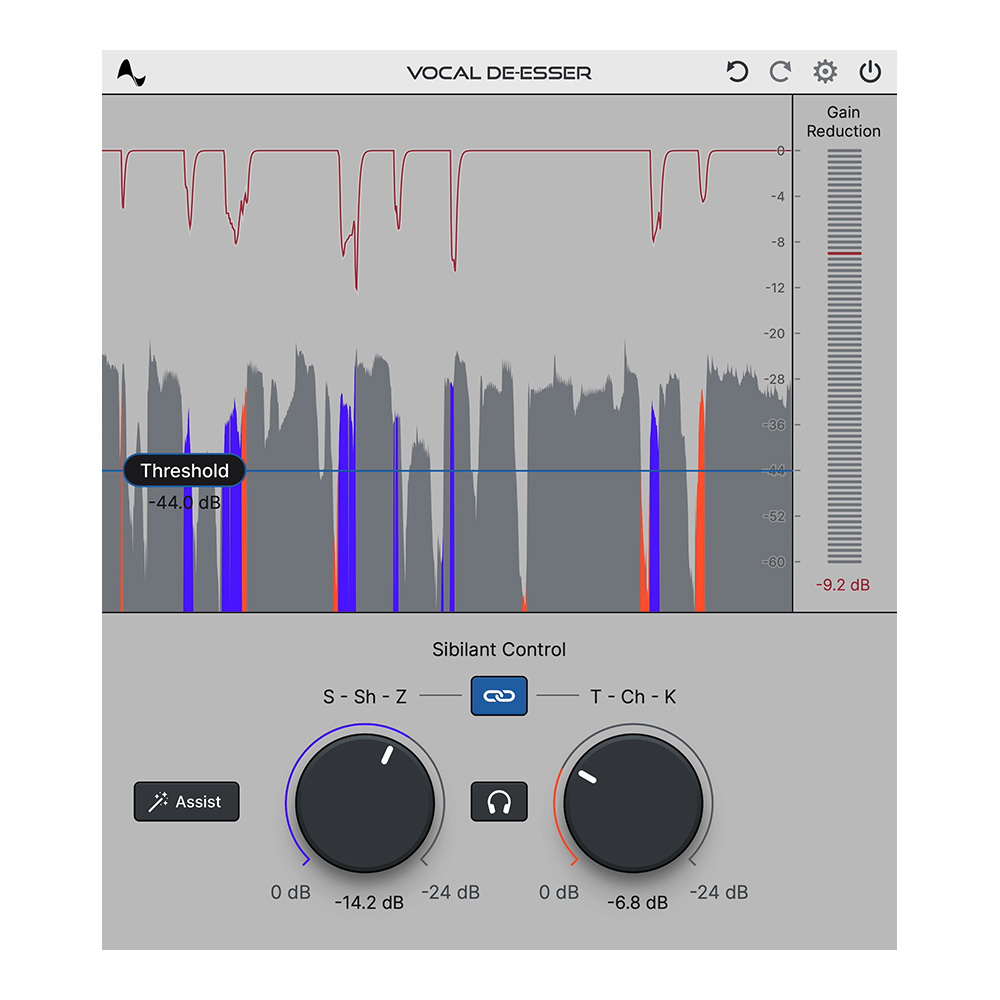Toggle the plugin power bypass button
This screenshot has height=1000, width=1000.
[x=870, y=71]
